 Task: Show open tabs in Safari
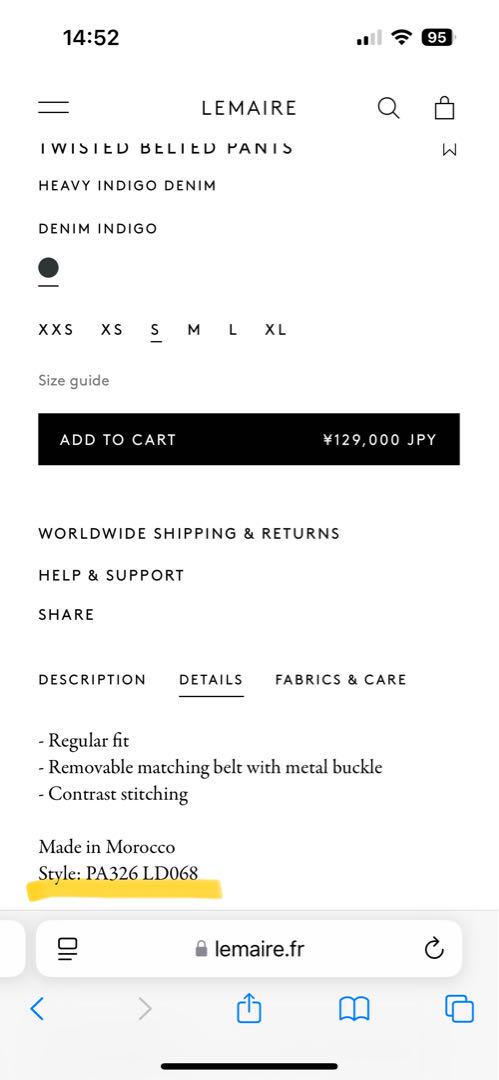pyautogui.click(x=460, y=1010)
